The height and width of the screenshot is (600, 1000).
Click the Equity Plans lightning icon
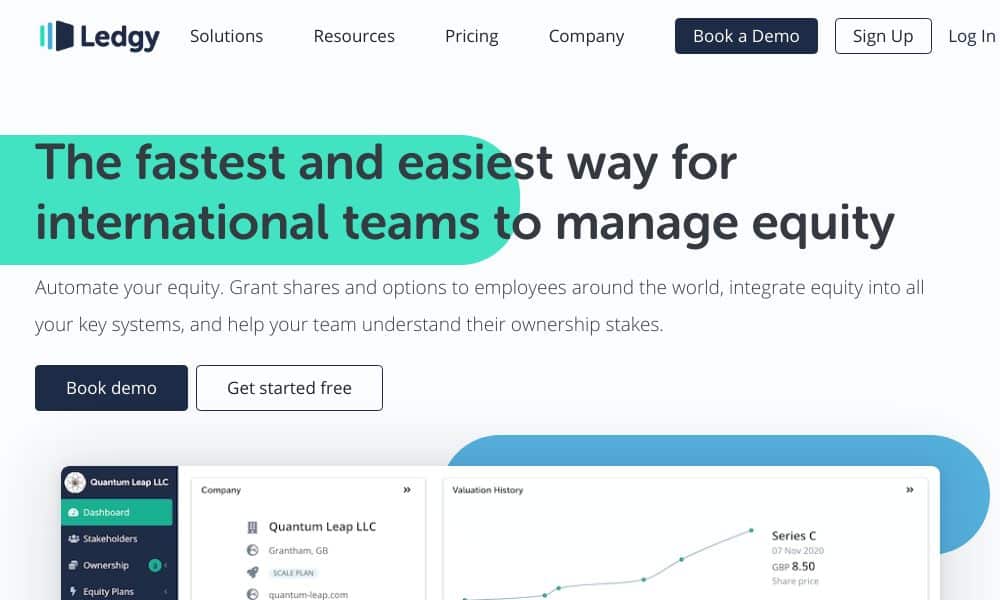(73, 592)
